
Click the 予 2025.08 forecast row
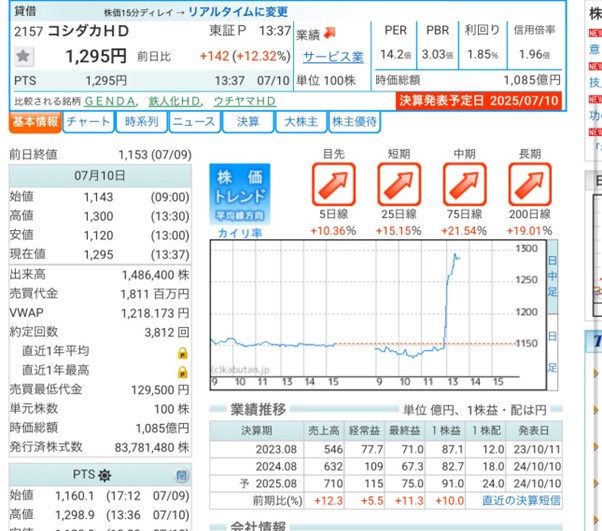[x=386, y=483]
